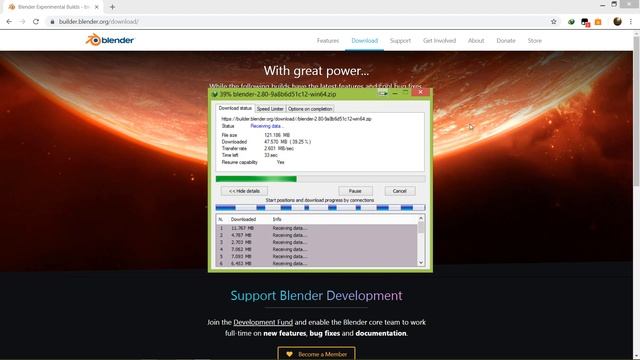Click the Downloaded column header
The image size is (640, 360).
(243, 219)
